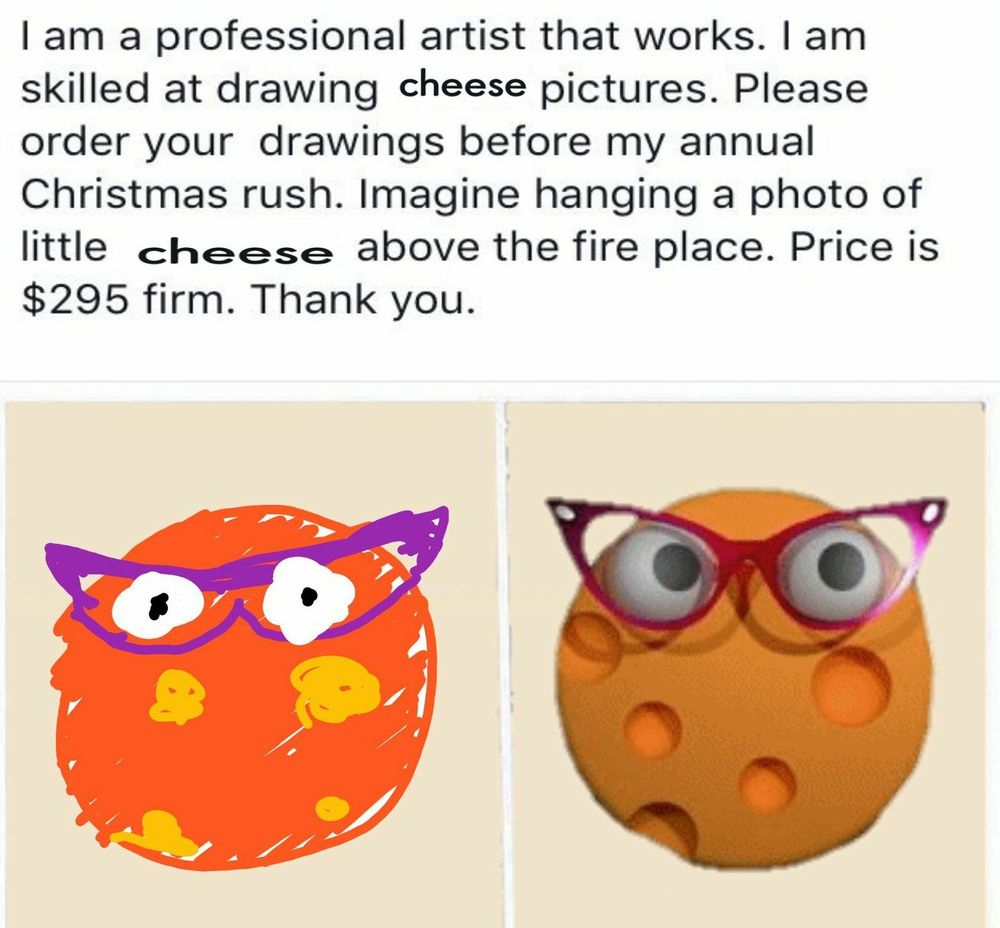This screenshot has height=928, width=1000.
Task: Click the second 'cheese' word after 'little'
Action: (x=235, y=253)
